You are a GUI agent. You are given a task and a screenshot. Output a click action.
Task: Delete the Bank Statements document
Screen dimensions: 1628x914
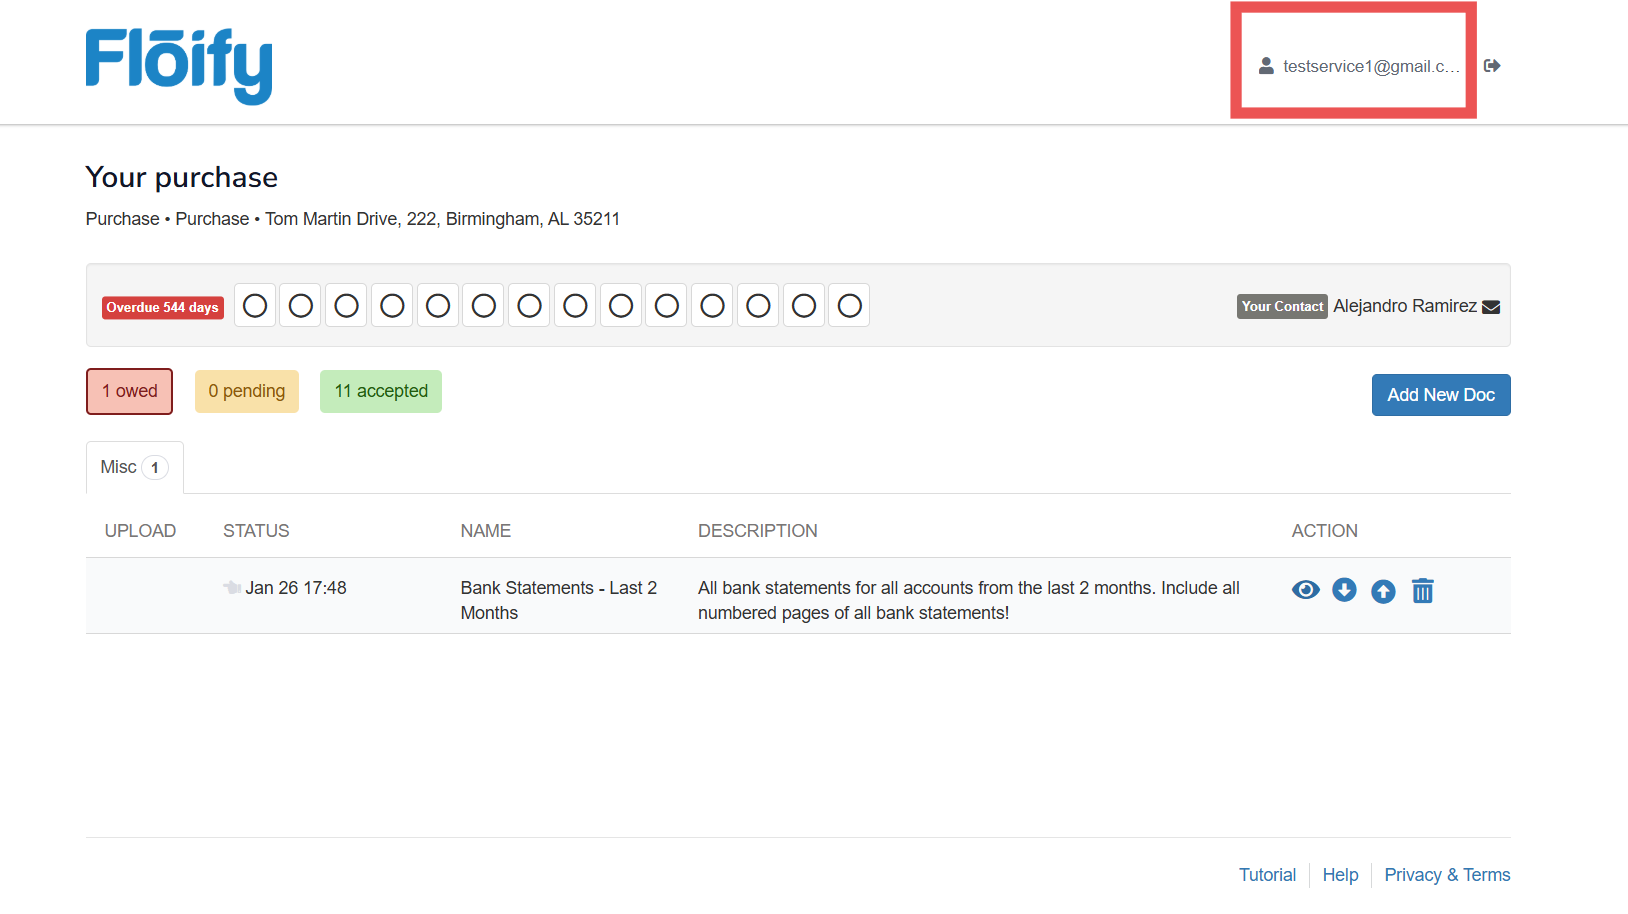point(1422,591)
